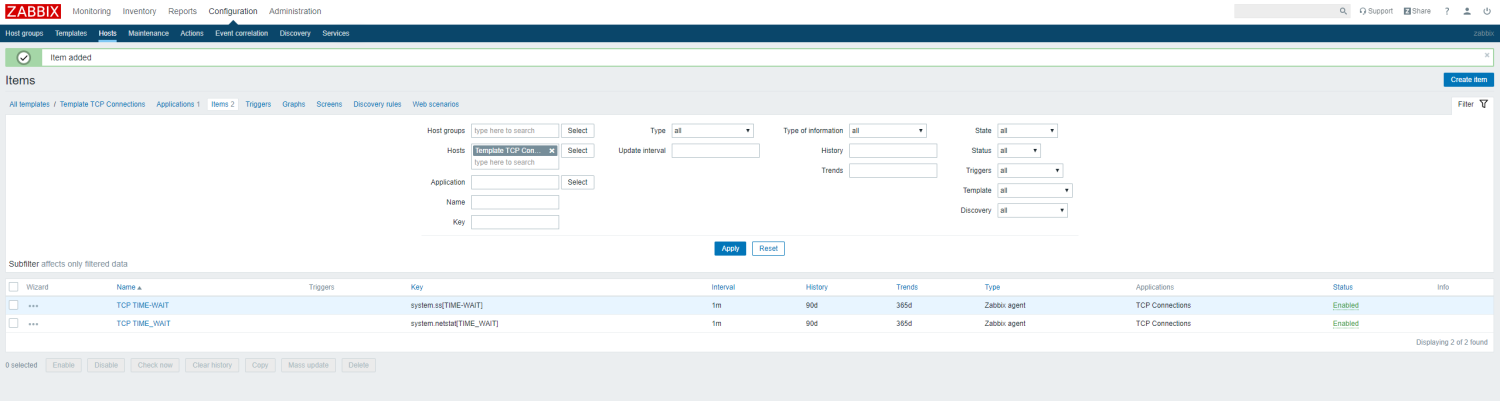
Task: Check the TCP TIME-WAIT row checkbox
Action: coord(14,305)
